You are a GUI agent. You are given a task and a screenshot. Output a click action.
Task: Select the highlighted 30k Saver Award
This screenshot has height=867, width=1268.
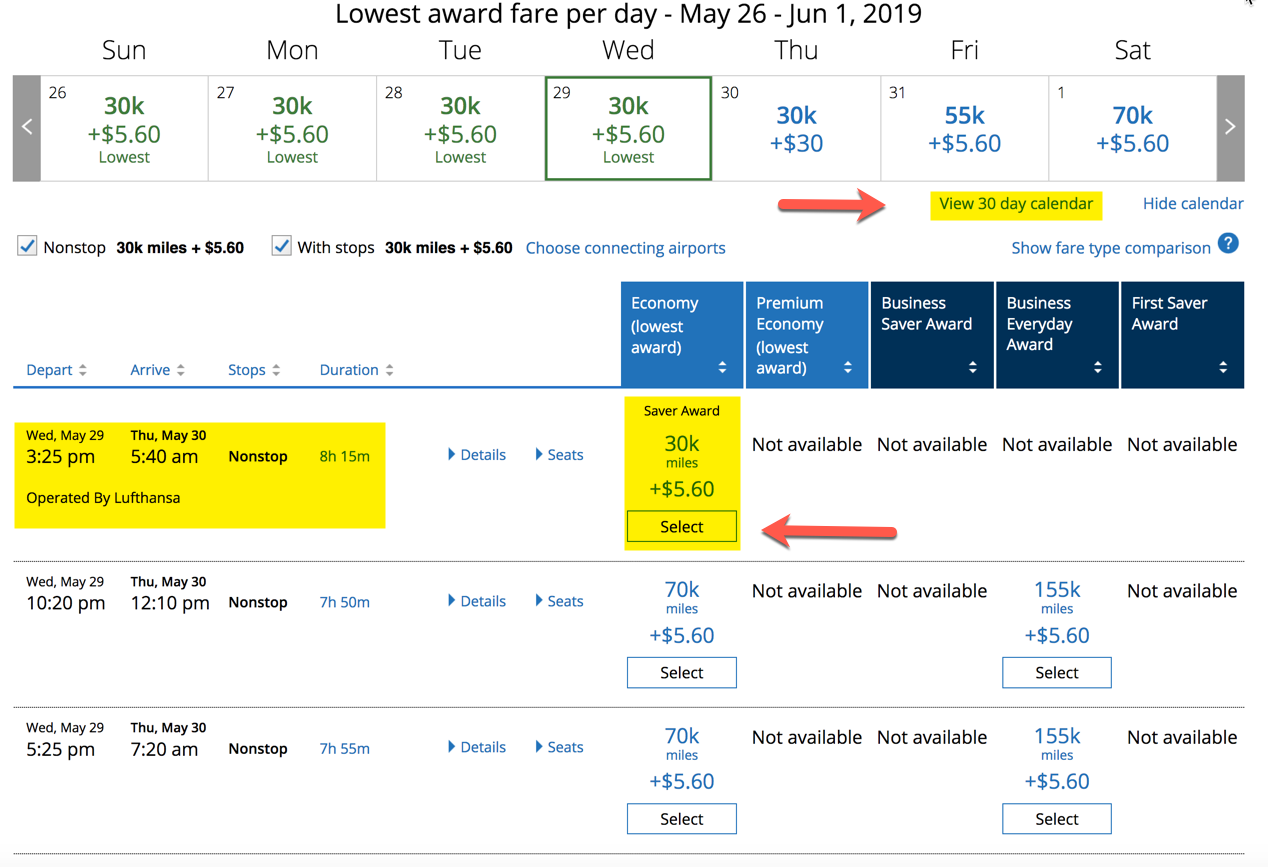coord(681,526)
